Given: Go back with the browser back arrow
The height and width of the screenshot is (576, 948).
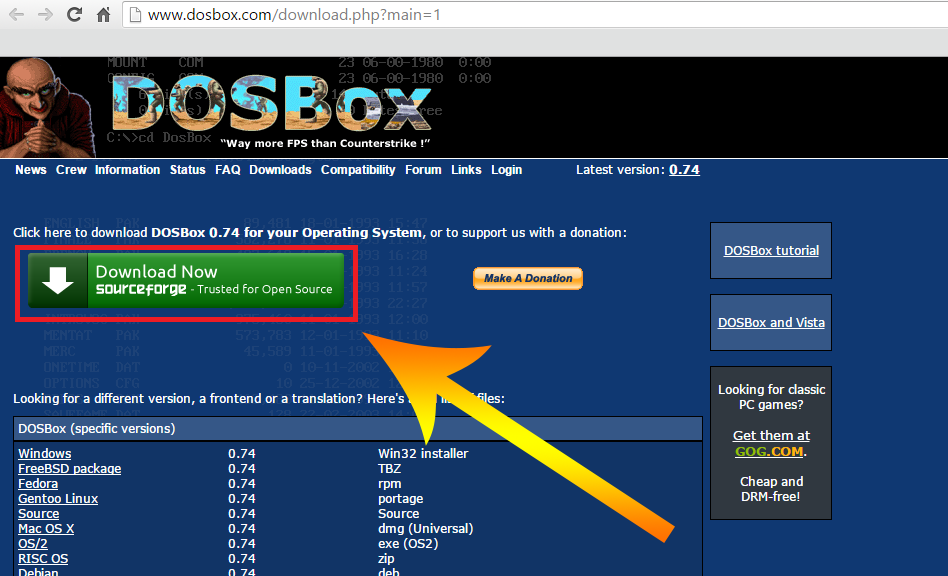Looking at the screenshot, I should tap(16, 15).
